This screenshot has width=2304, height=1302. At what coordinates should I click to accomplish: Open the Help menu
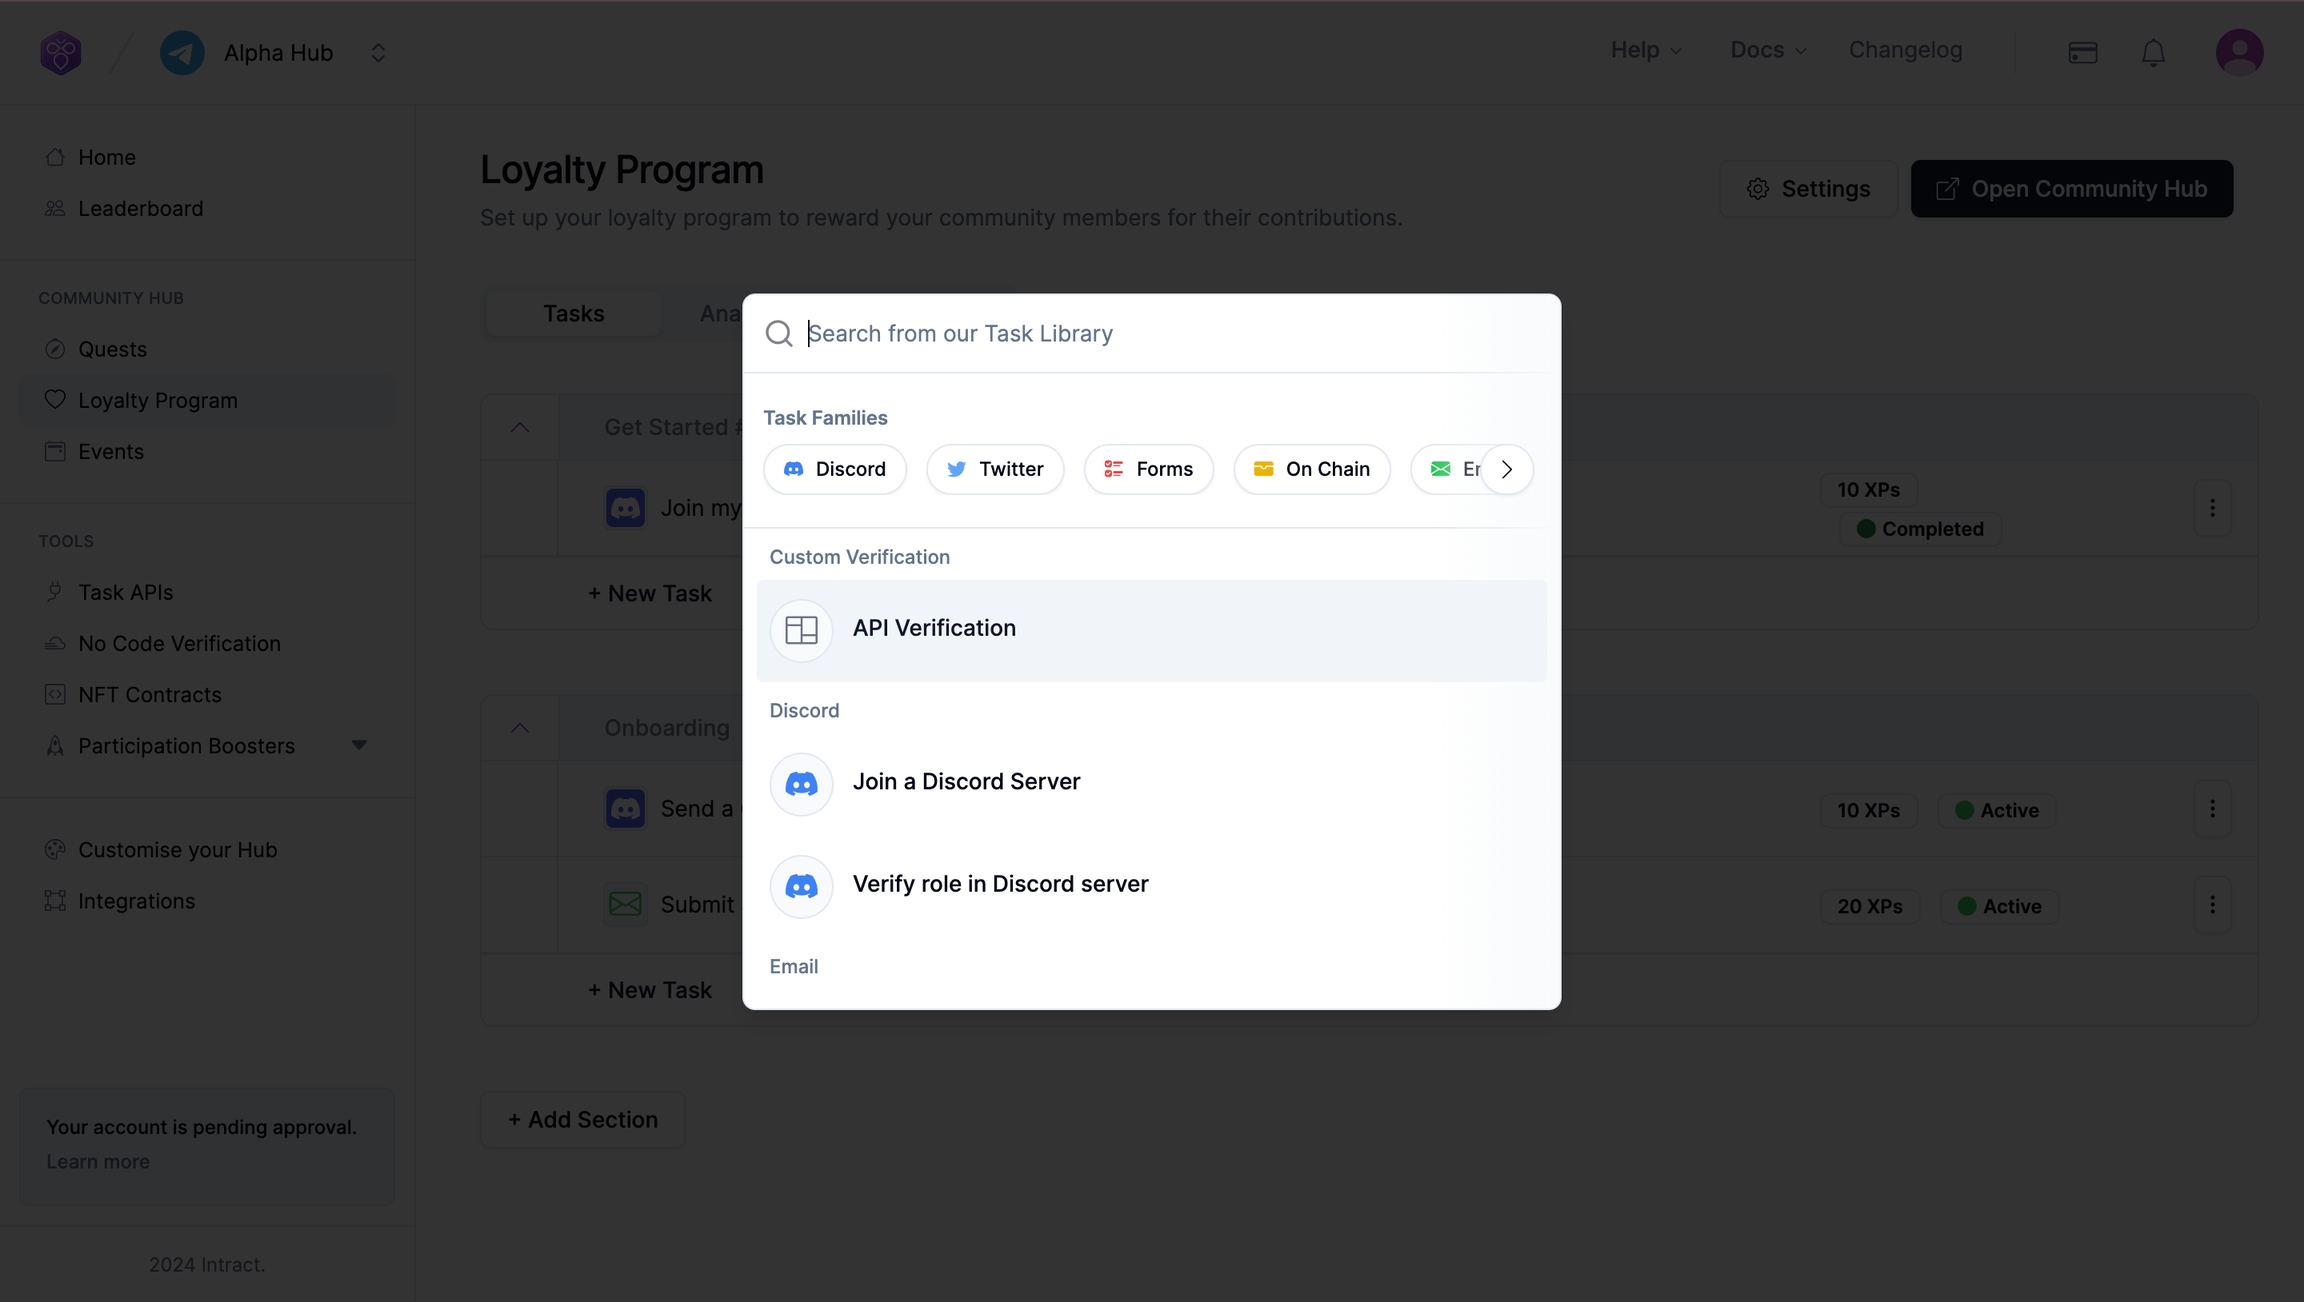(1645, 50)
